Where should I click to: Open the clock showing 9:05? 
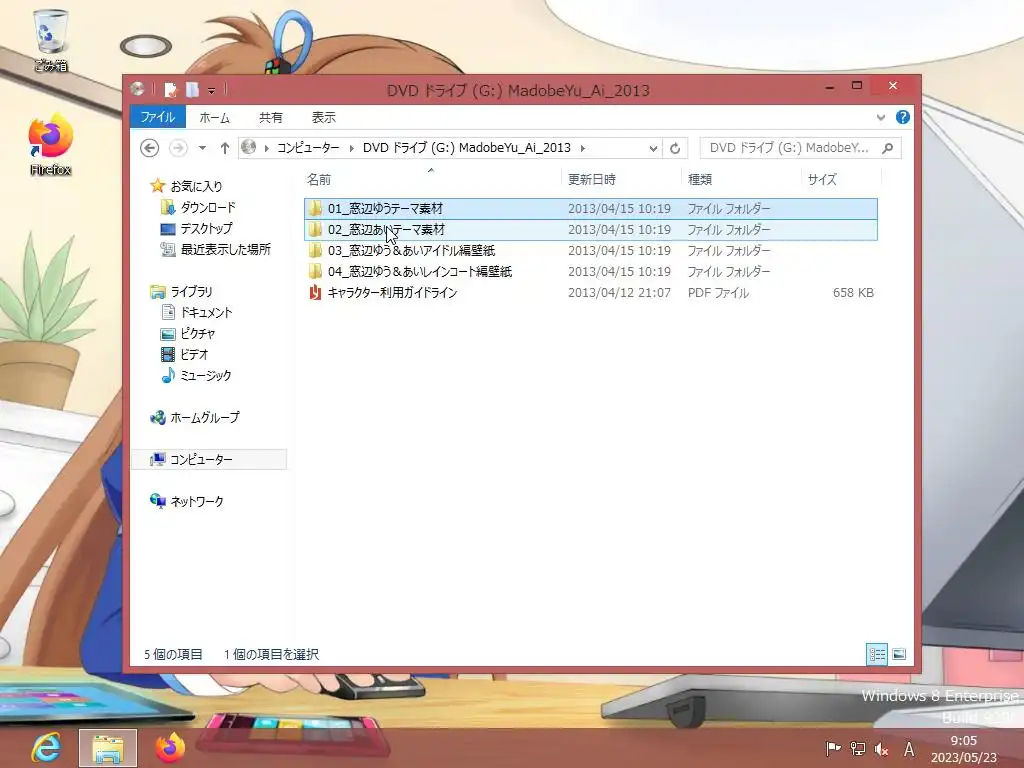(x=964, y=749)
